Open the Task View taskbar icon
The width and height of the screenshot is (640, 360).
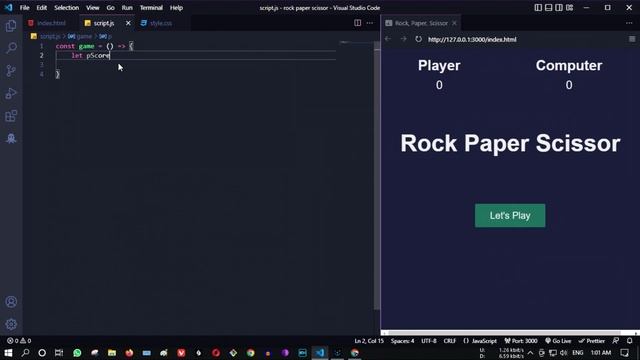point(59,353)
